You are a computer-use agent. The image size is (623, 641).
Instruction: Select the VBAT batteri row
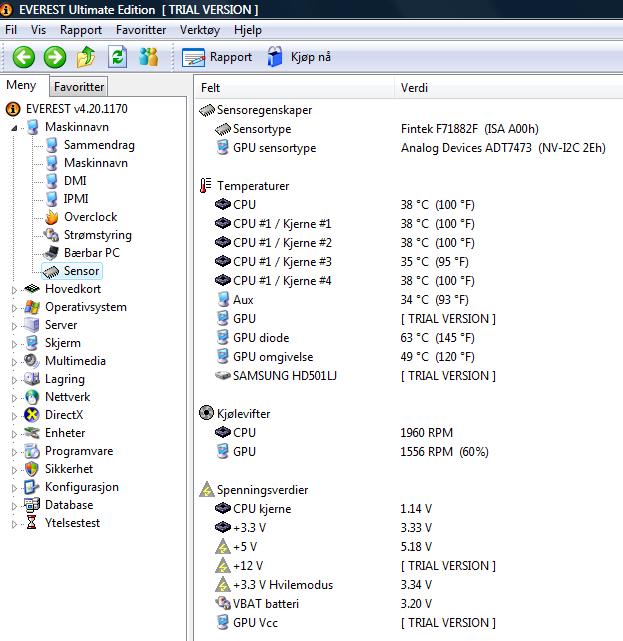pyautogui.click(x=409, y=603)
